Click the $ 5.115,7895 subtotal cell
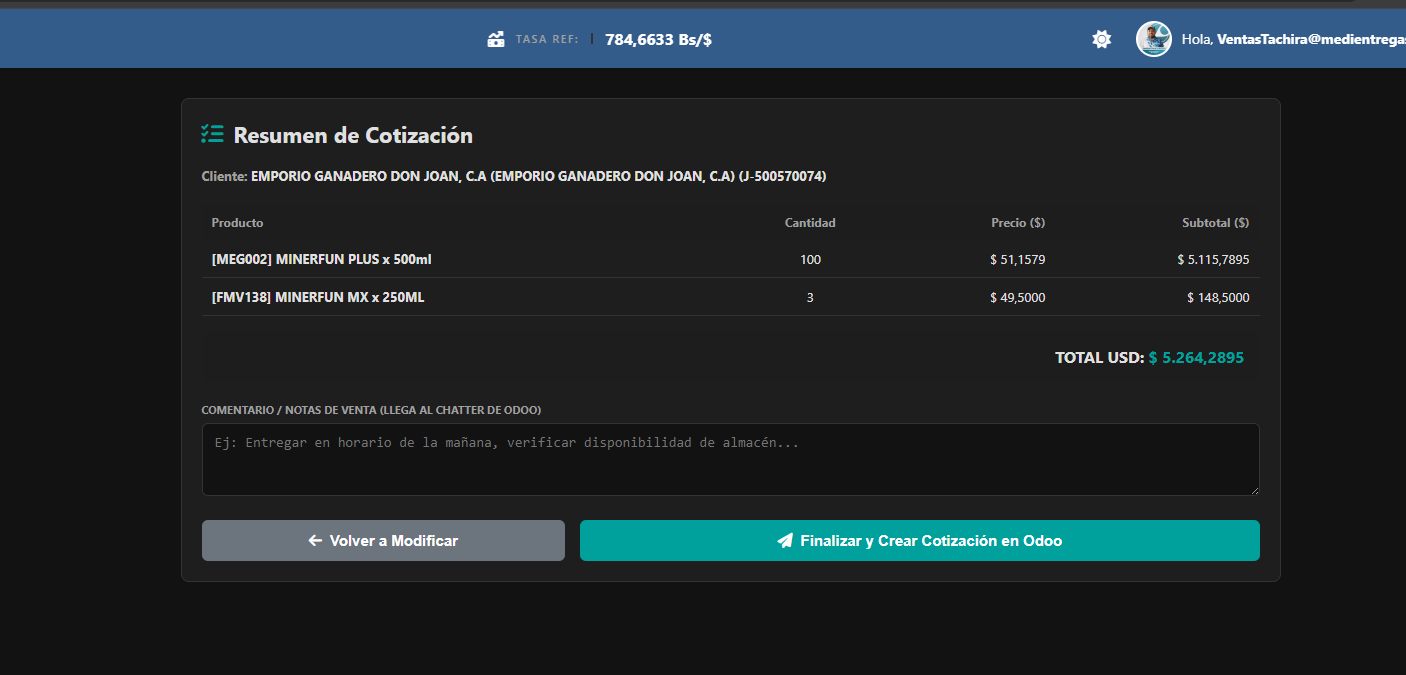The image size is (1406, 675). [x=1213, y=259]
